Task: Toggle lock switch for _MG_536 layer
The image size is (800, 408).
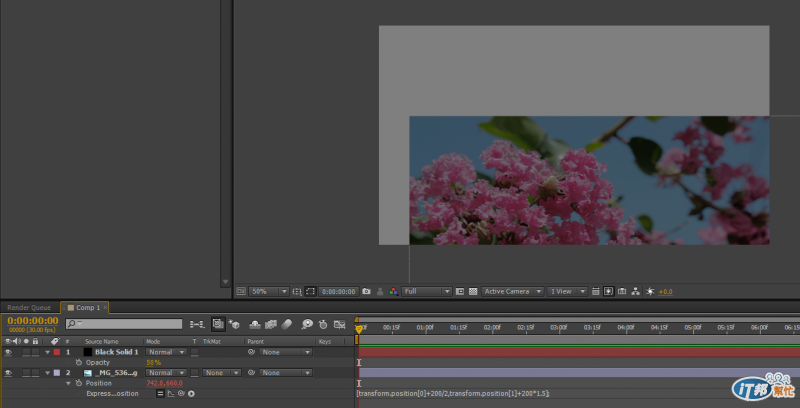Action: pyautogui.click(x=35, y=373)
